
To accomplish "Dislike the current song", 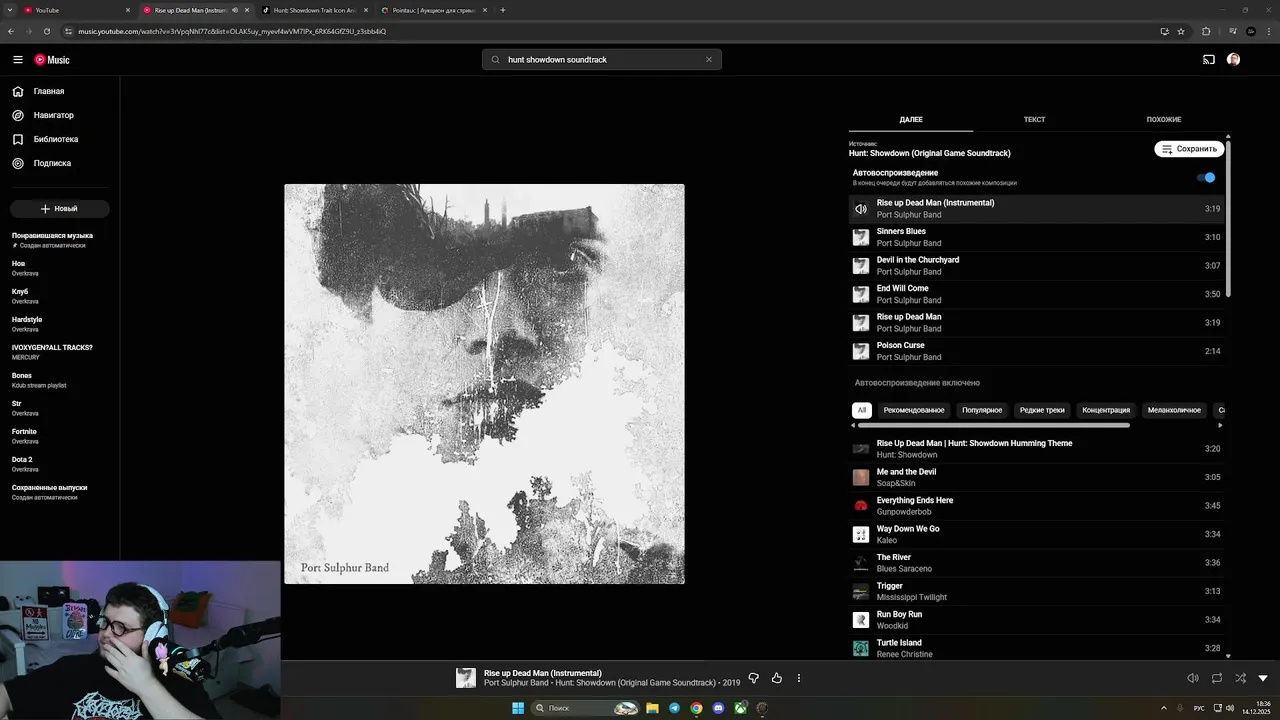I will (x=753, y=678).
